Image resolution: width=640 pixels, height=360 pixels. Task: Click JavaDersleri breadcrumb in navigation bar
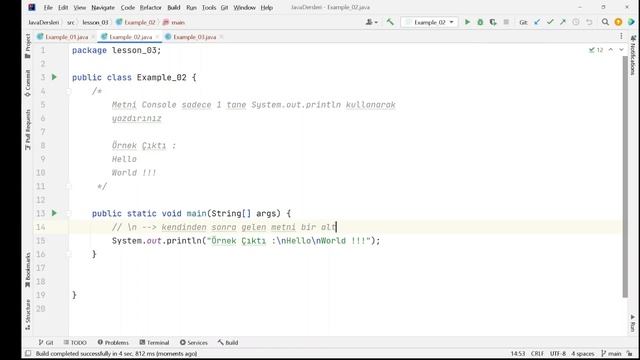coord(44,22)
